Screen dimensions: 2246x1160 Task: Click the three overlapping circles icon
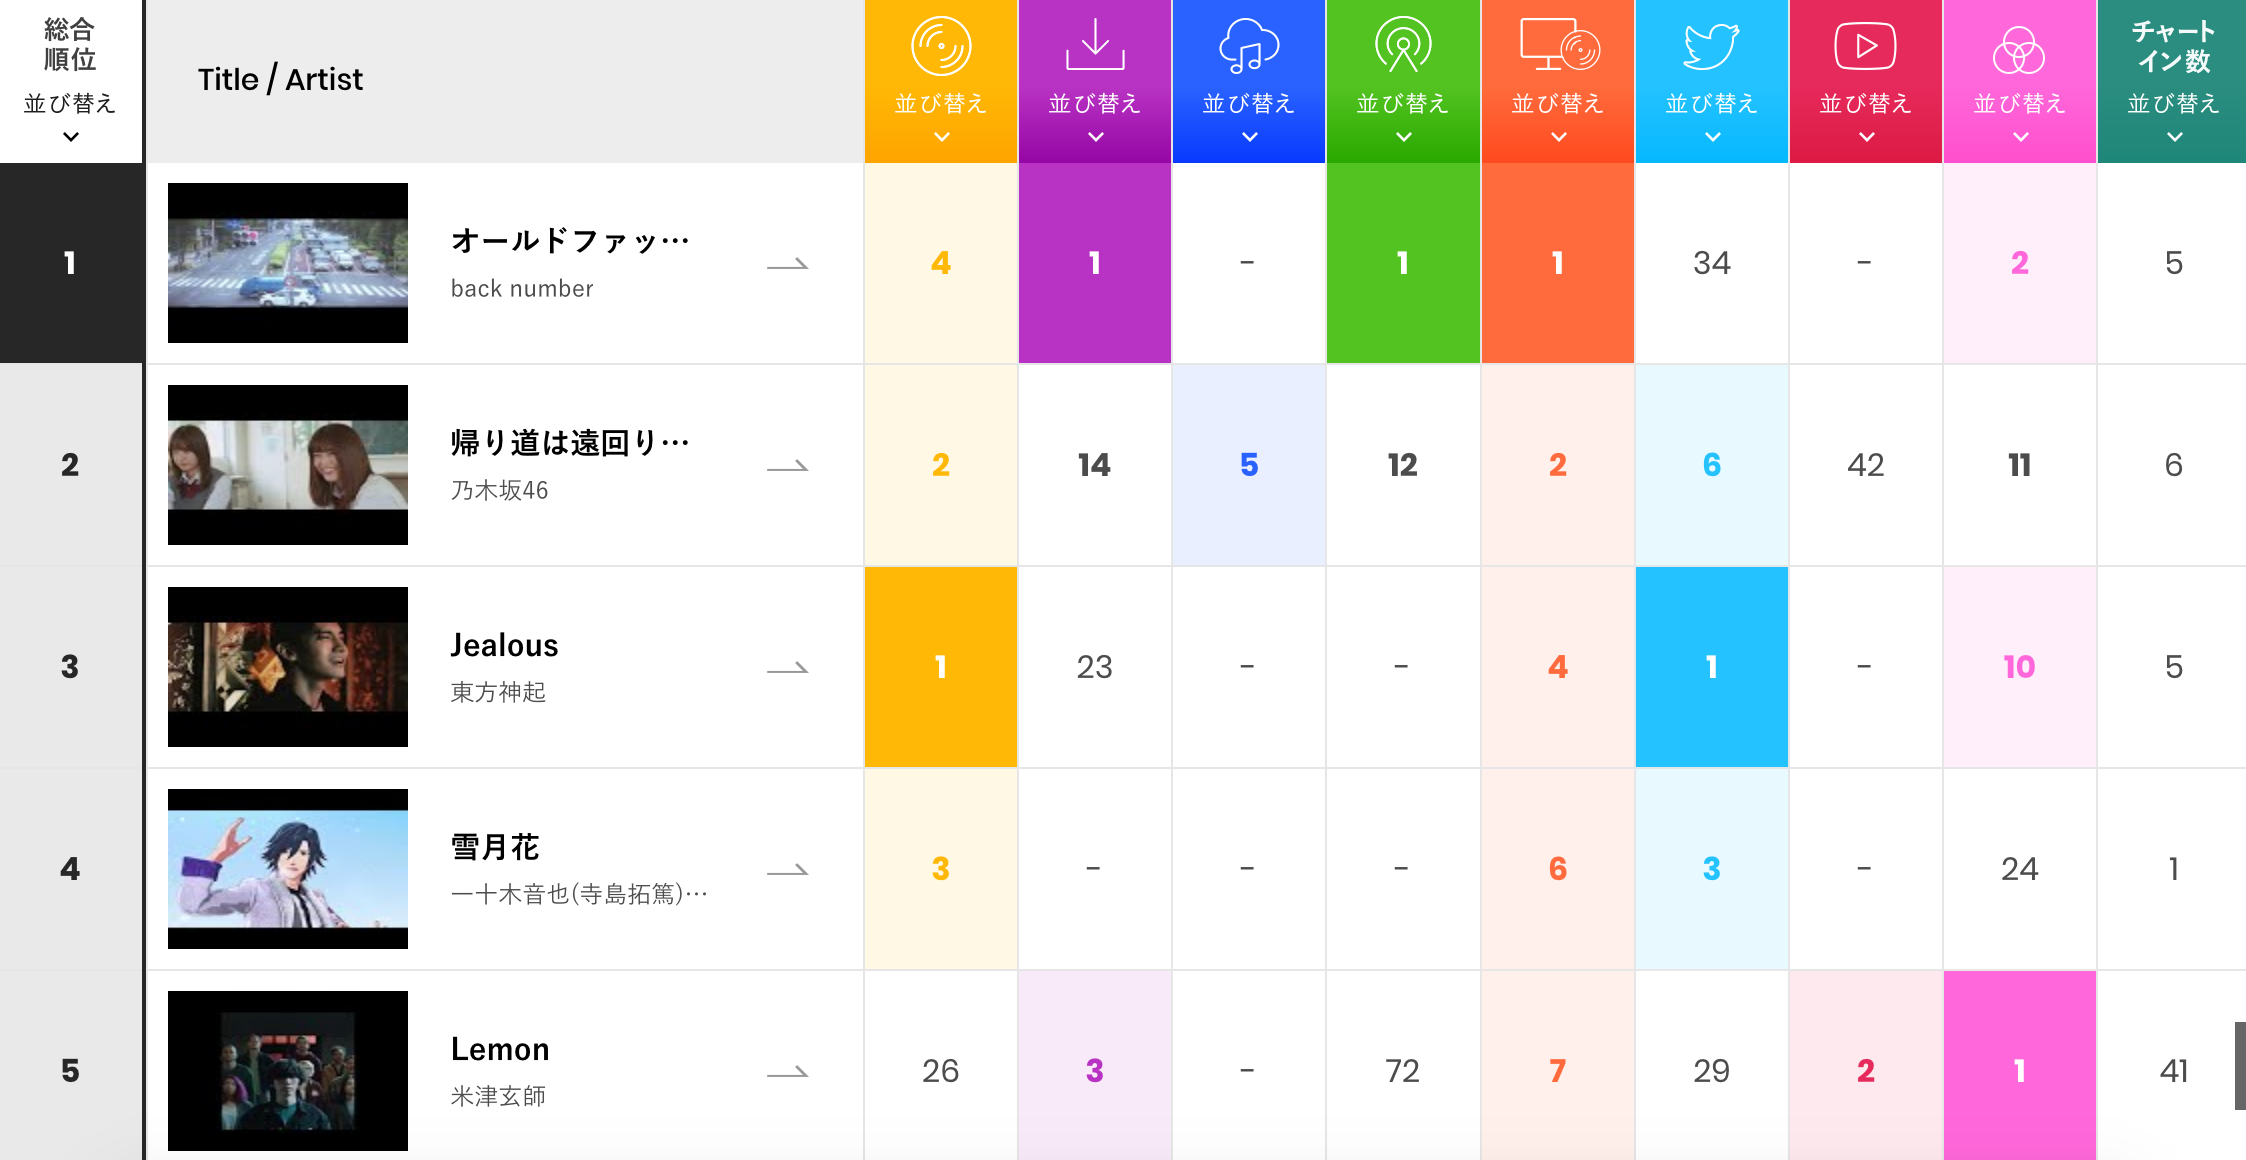[x=2019, y=50]
